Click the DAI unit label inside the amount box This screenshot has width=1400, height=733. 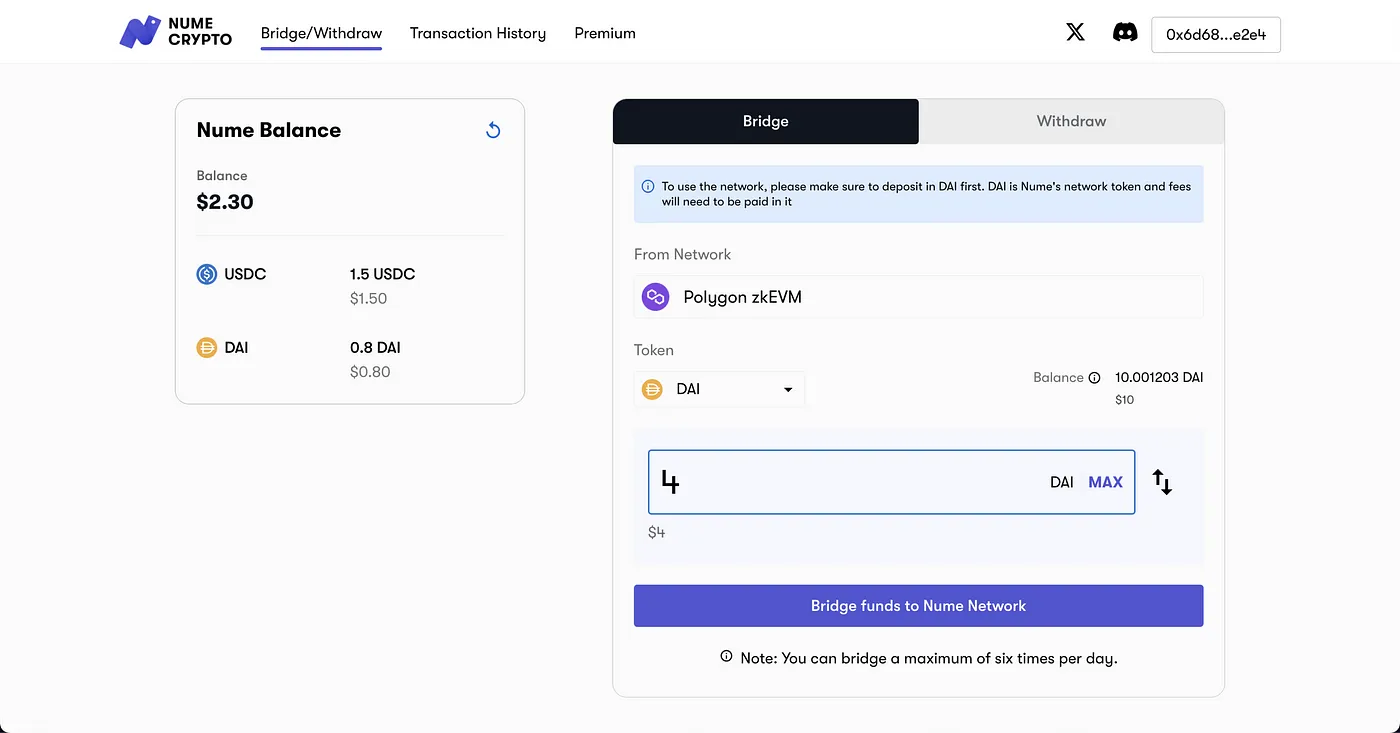(x=1062, y=482)
